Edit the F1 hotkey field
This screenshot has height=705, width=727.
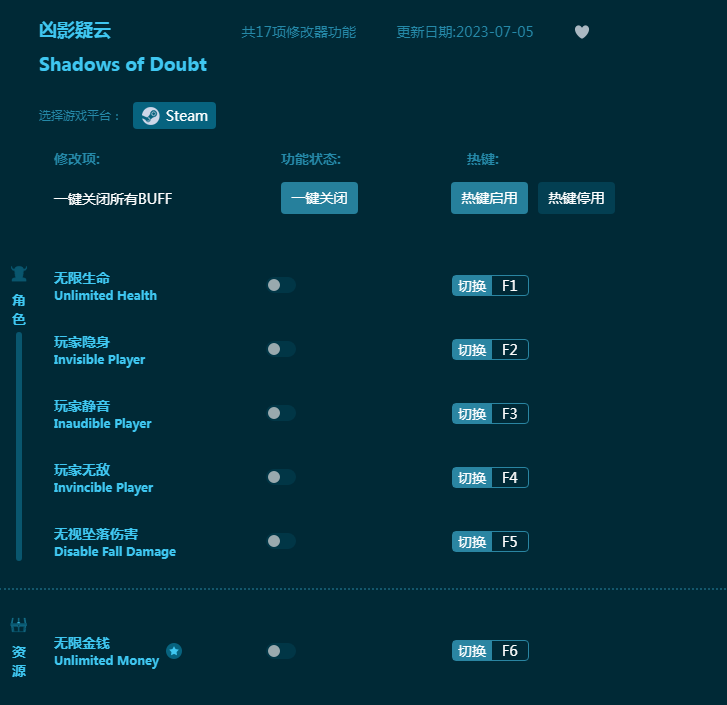(x=510, y=286)
